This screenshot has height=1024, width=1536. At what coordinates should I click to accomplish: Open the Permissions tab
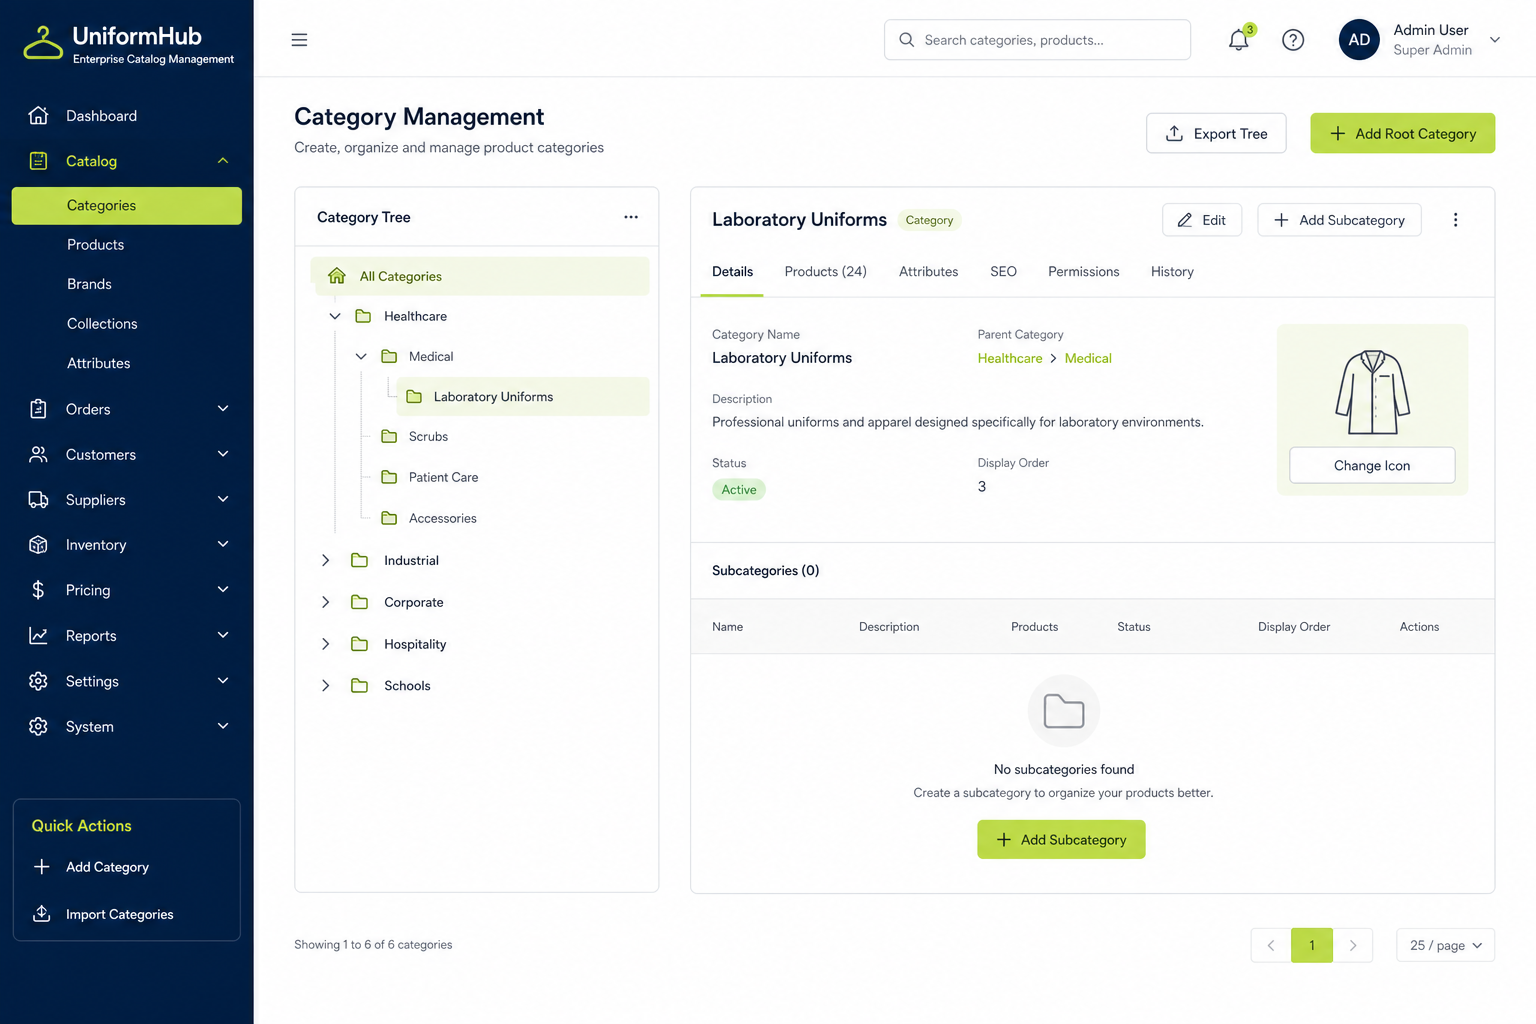1084,272
